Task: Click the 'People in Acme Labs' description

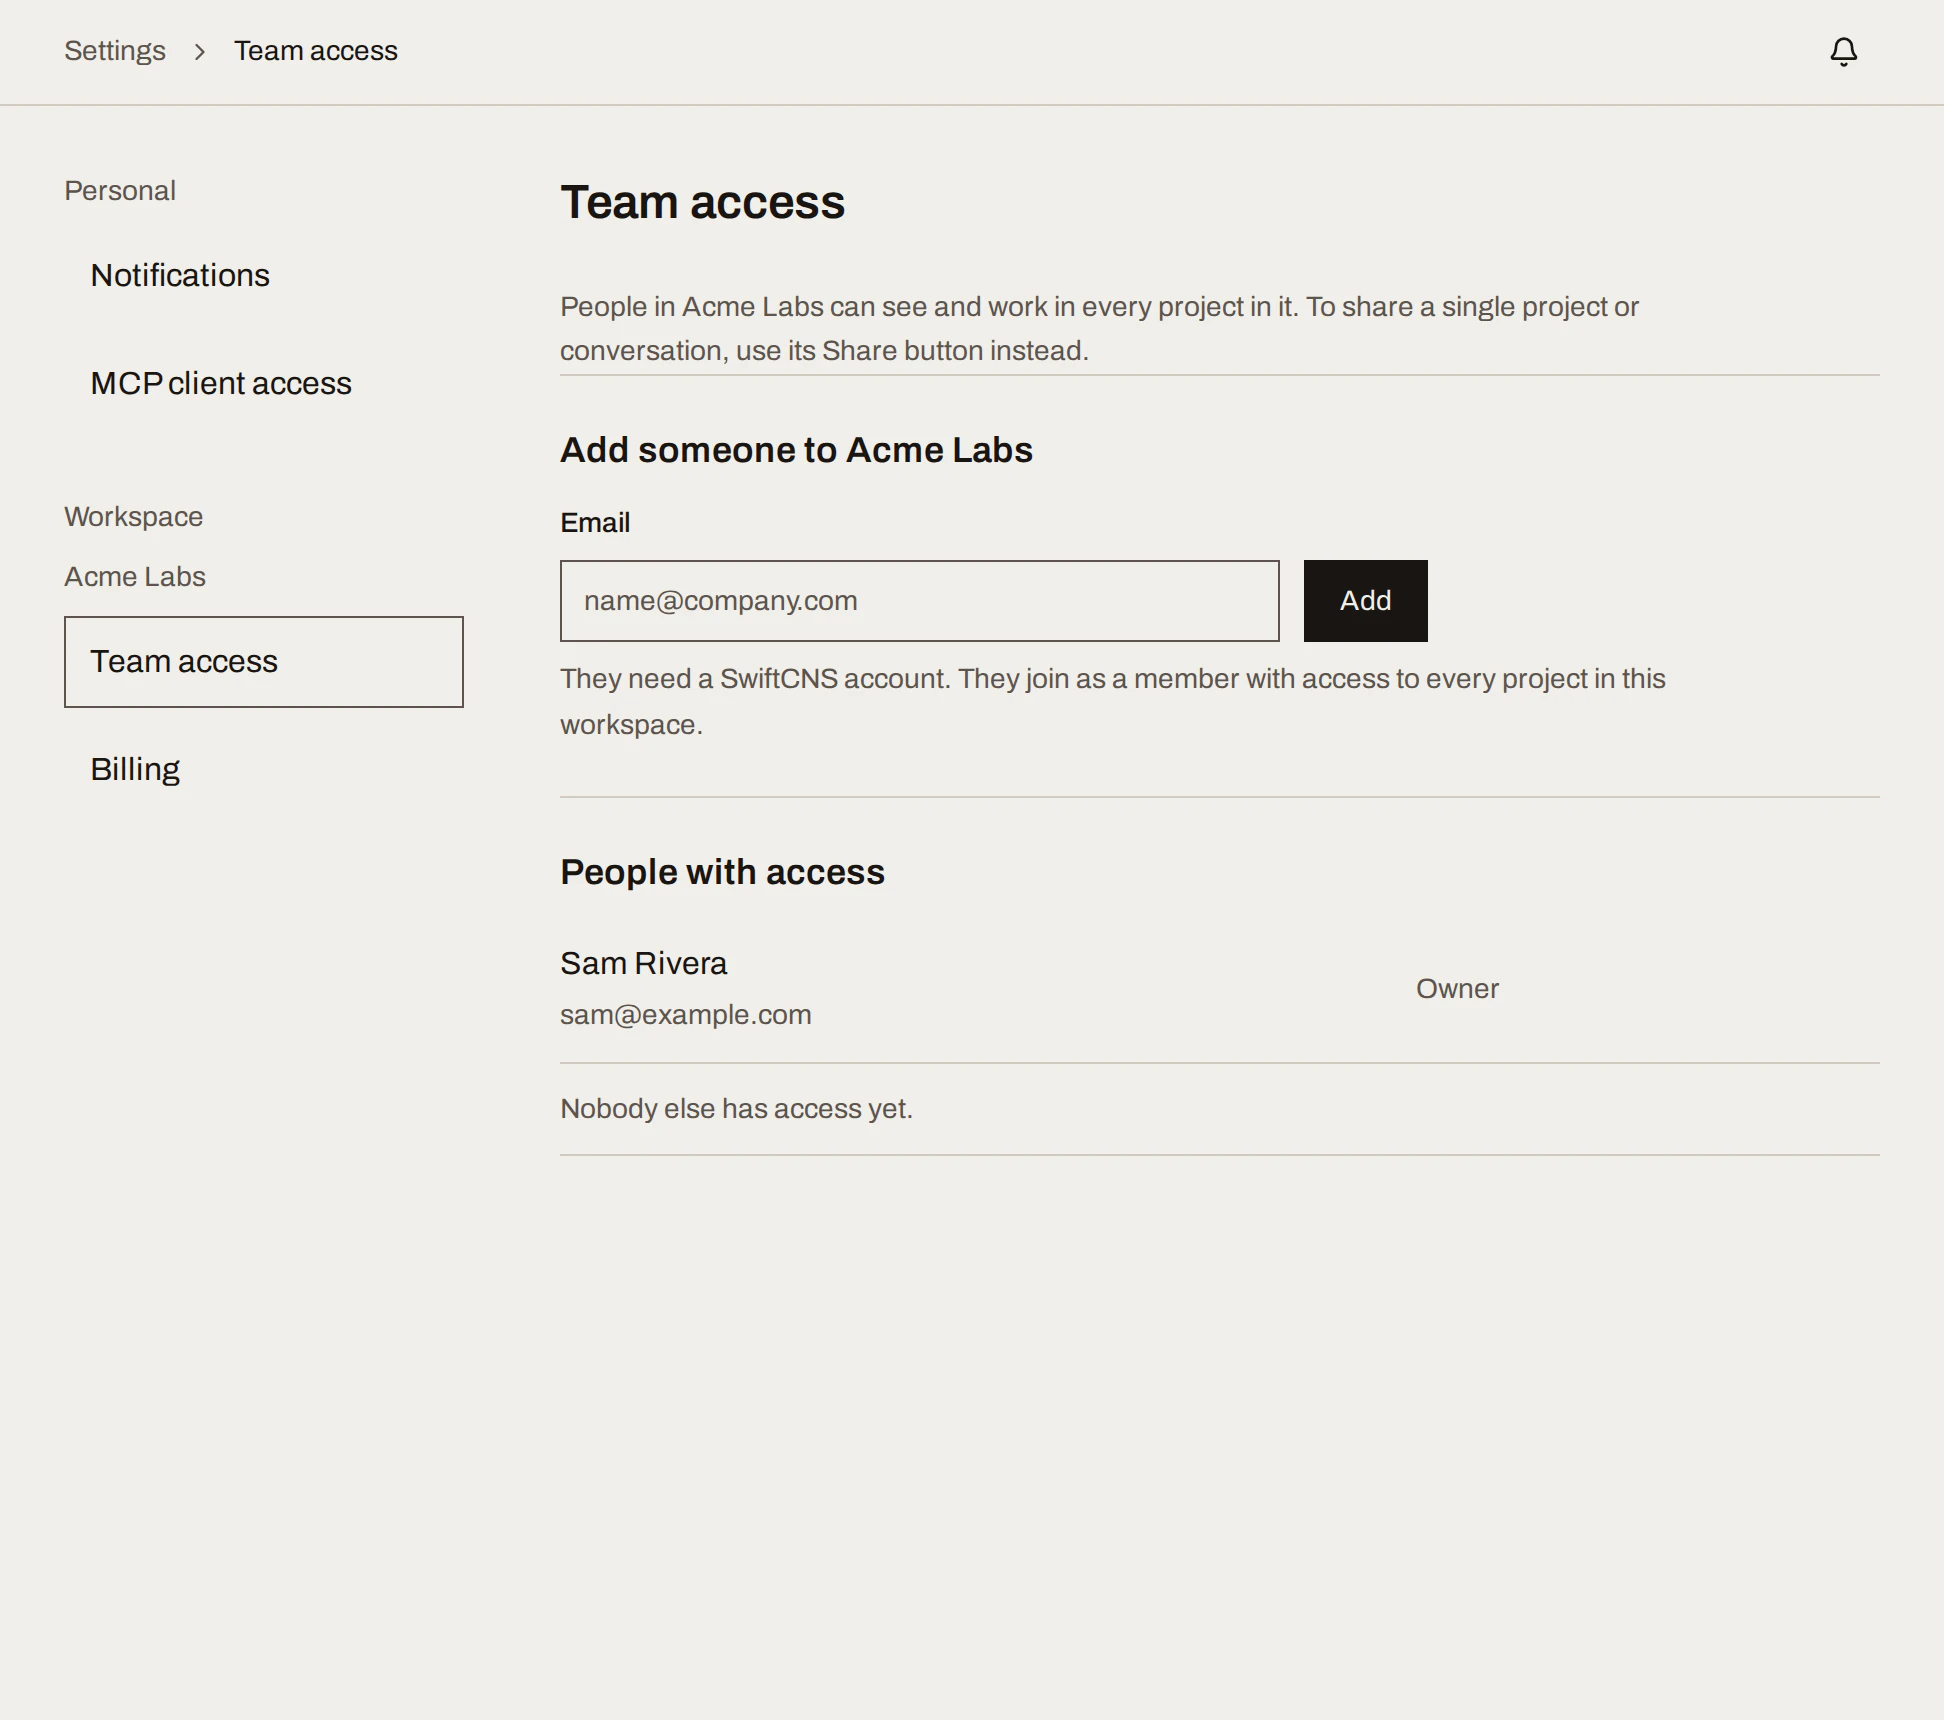Action: click(1100, 329)
